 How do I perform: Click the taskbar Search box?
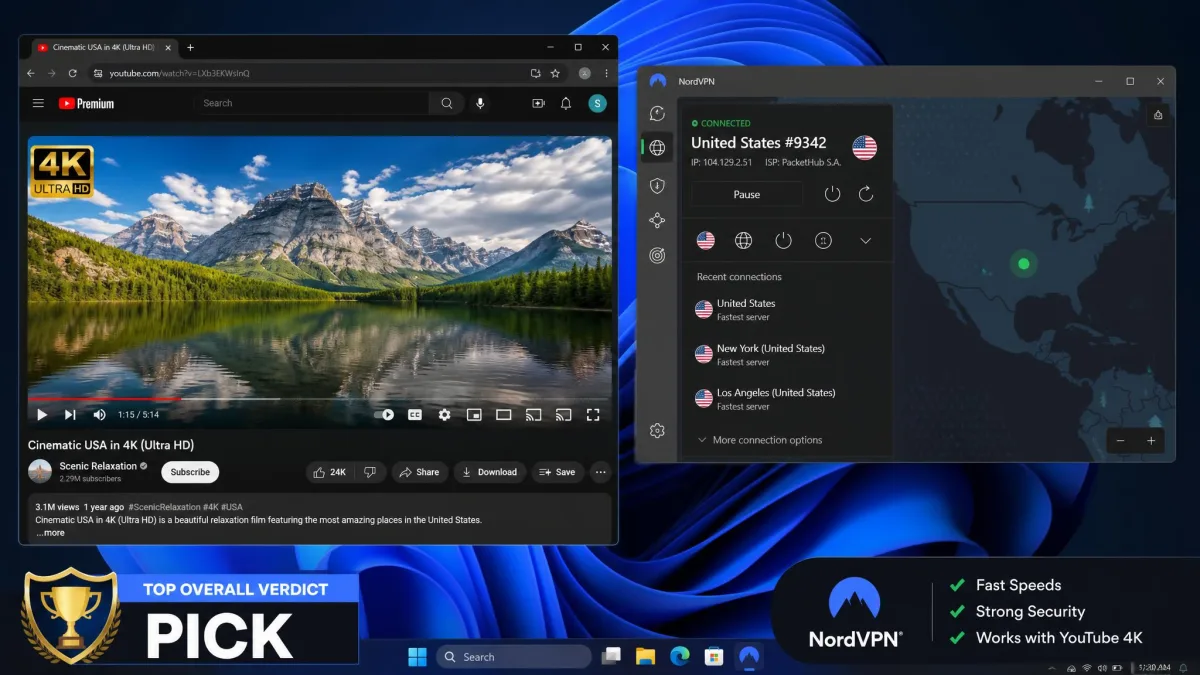[514, 656]
